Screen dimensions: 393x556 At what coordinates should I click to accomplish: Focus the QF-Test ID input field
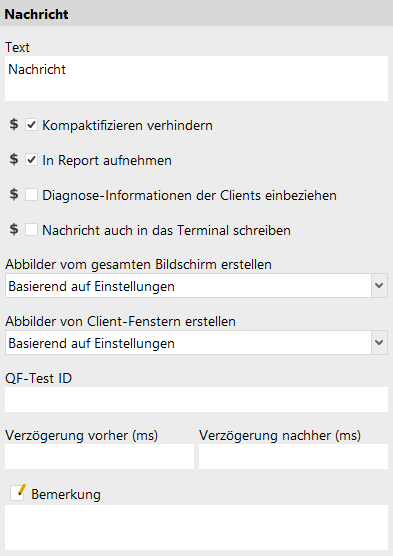[196, 400]
